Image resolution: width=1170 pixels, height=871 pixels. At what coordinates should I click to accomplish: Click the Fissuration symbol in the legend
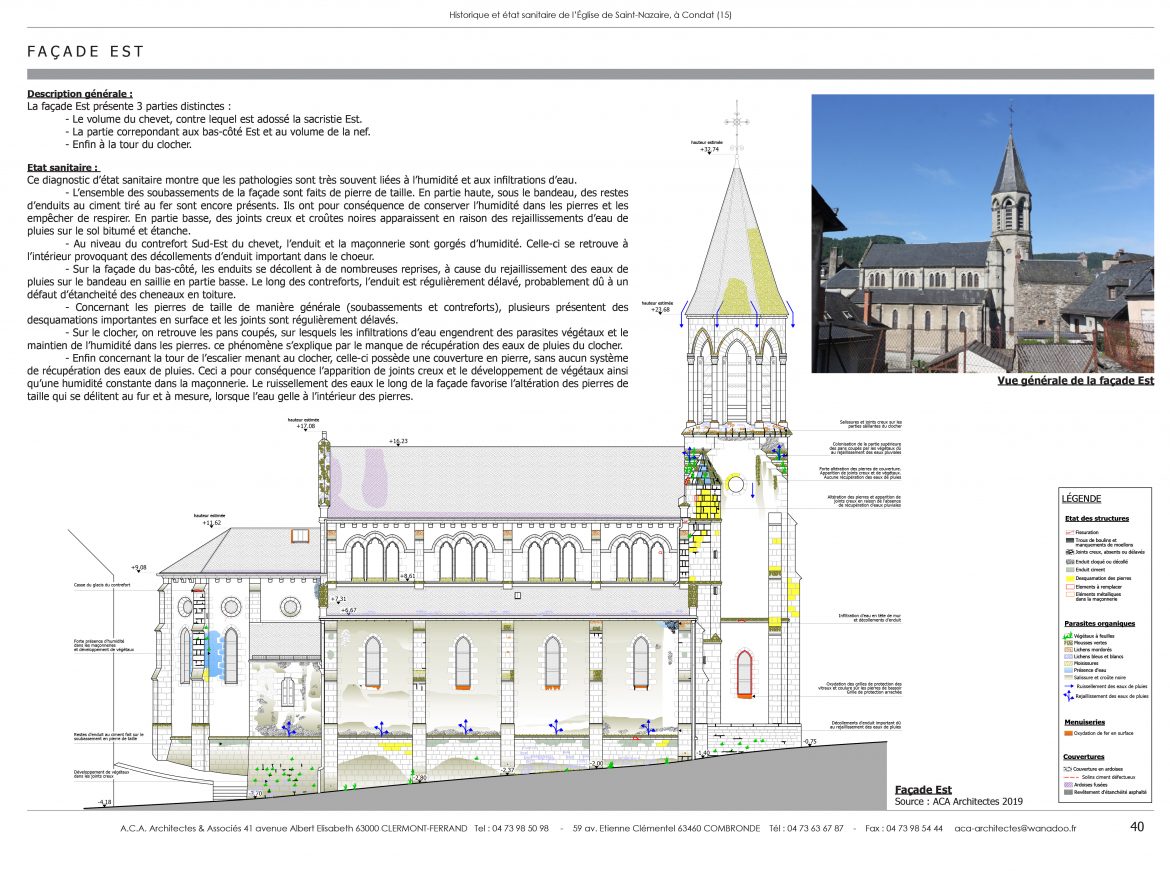pyautogui.click(x=1069, y=532)
